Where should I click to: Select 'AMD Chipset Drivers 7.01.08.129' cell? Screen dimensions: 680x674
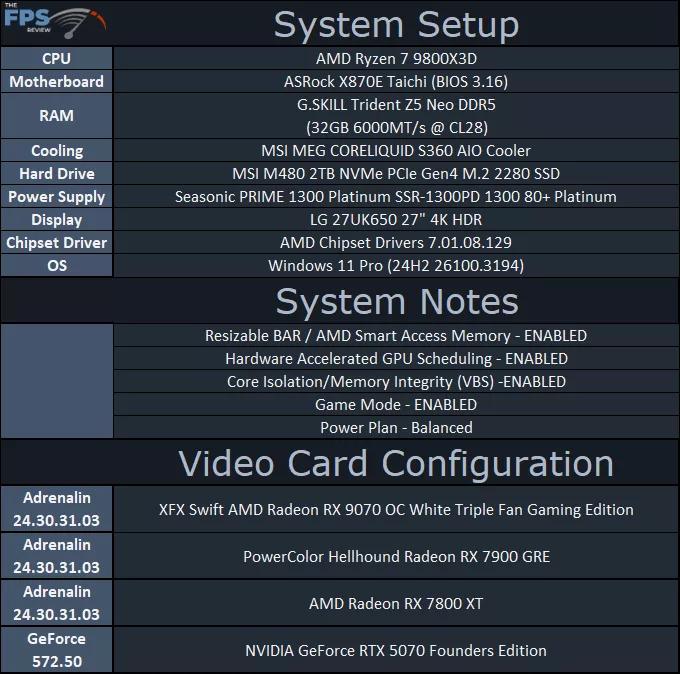396,242
